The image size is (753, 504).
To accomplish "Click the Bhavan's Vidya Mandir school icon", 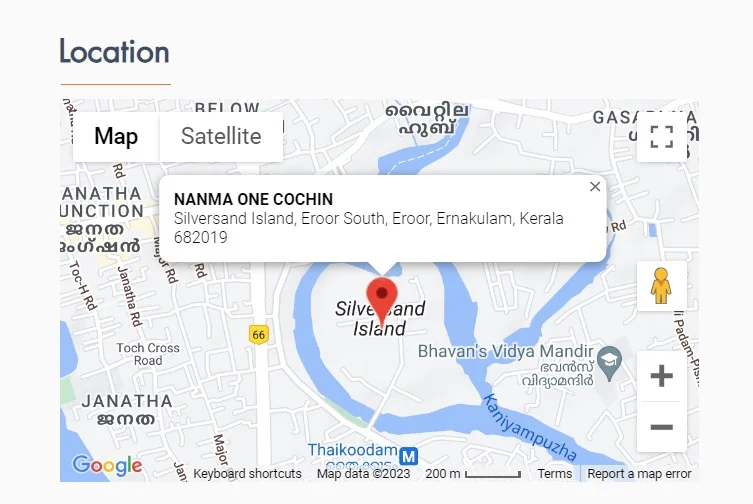I will (609, 364).
